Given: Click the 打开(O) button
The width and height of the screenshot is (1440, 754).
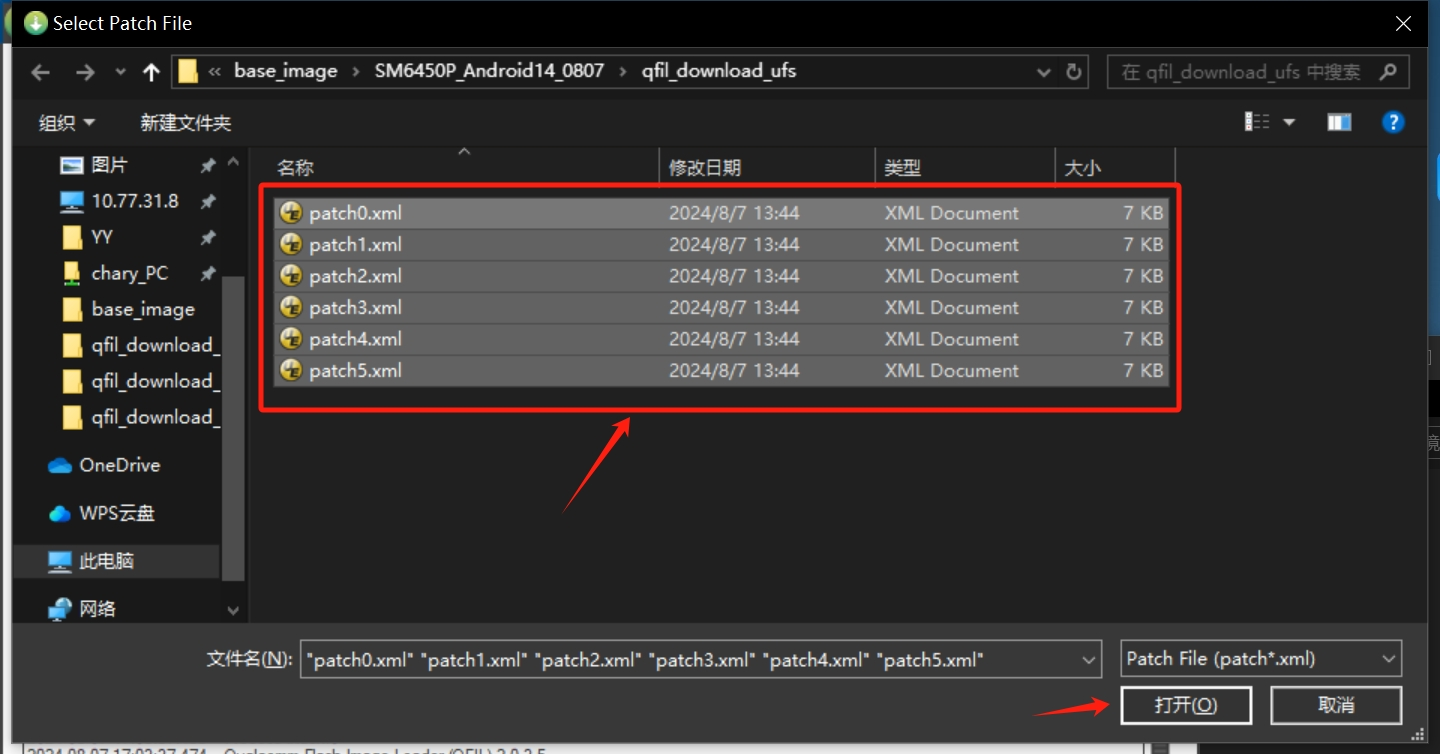Looking at the screenshot, I should pos(1185,705).
